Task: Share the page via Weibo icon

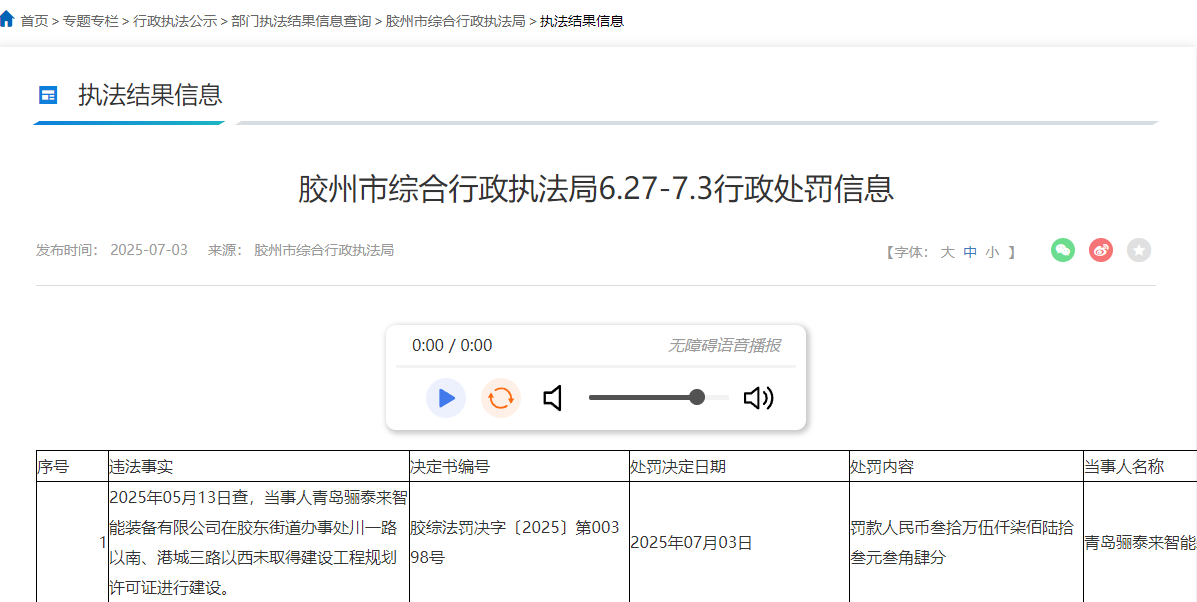Action: pos(1100,250)
